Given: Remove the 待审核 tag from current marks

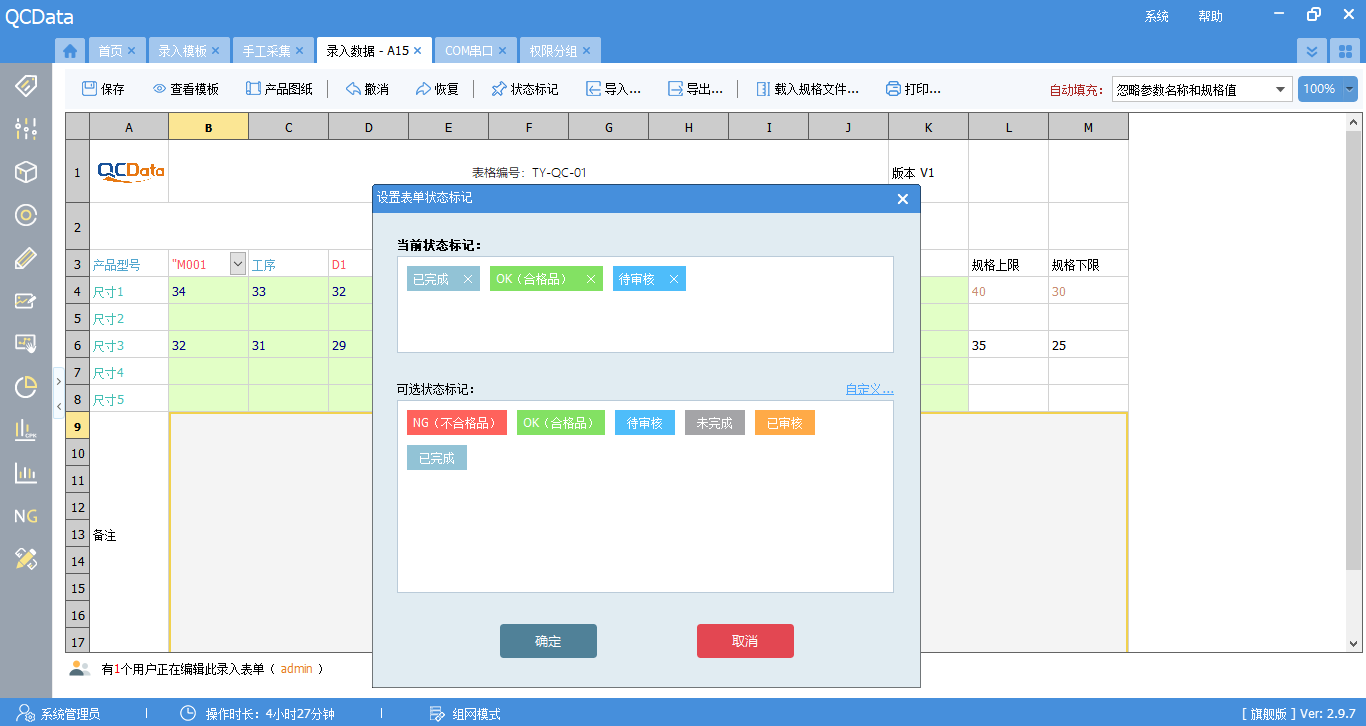Looking at the screenshot, I should (674, 279).
